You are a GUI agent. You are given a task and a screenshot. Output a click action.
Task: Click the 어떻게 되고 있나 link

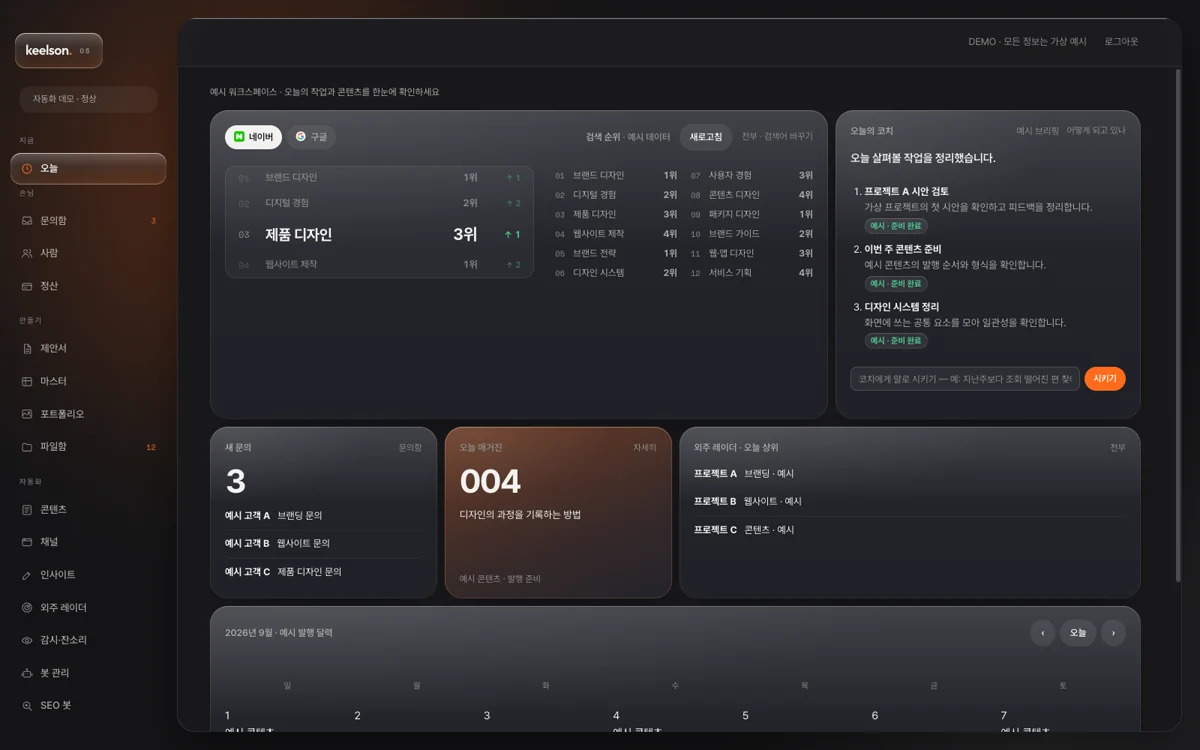pyautogui.click(x=1096, y=131)
